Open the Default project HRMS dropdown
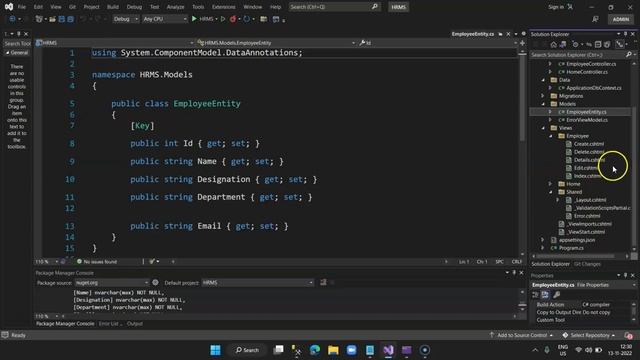640x360 pixels. pyautogui.click(x=258, y=282)
